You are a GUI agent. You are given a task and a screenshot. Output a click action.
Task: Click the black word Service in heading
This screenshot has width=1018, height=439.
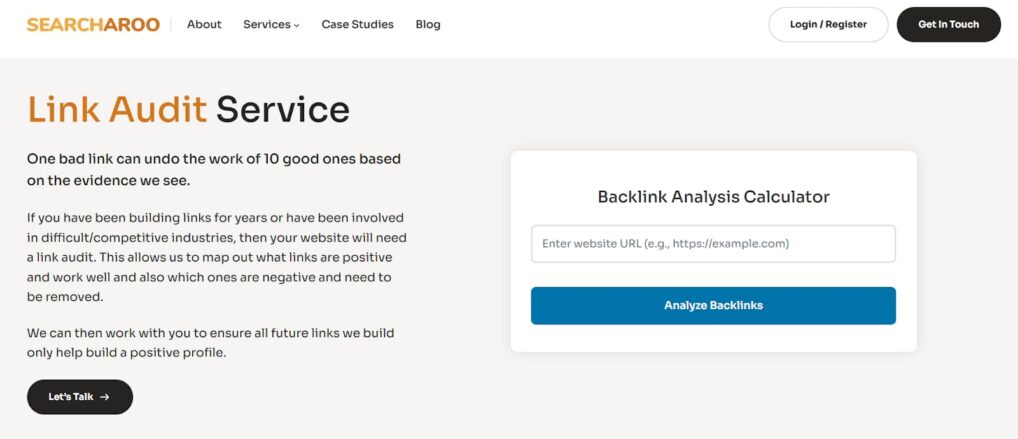tap(283, 109)
